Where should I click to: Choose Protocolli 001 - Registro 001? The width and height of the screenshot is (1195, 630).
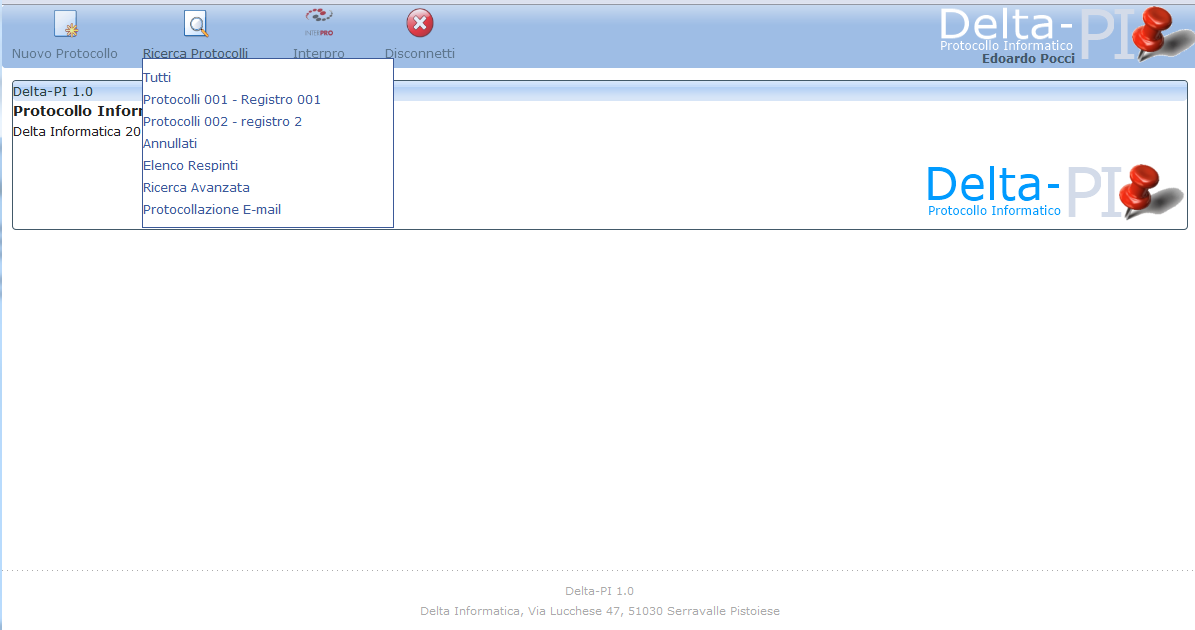(232, 100)
